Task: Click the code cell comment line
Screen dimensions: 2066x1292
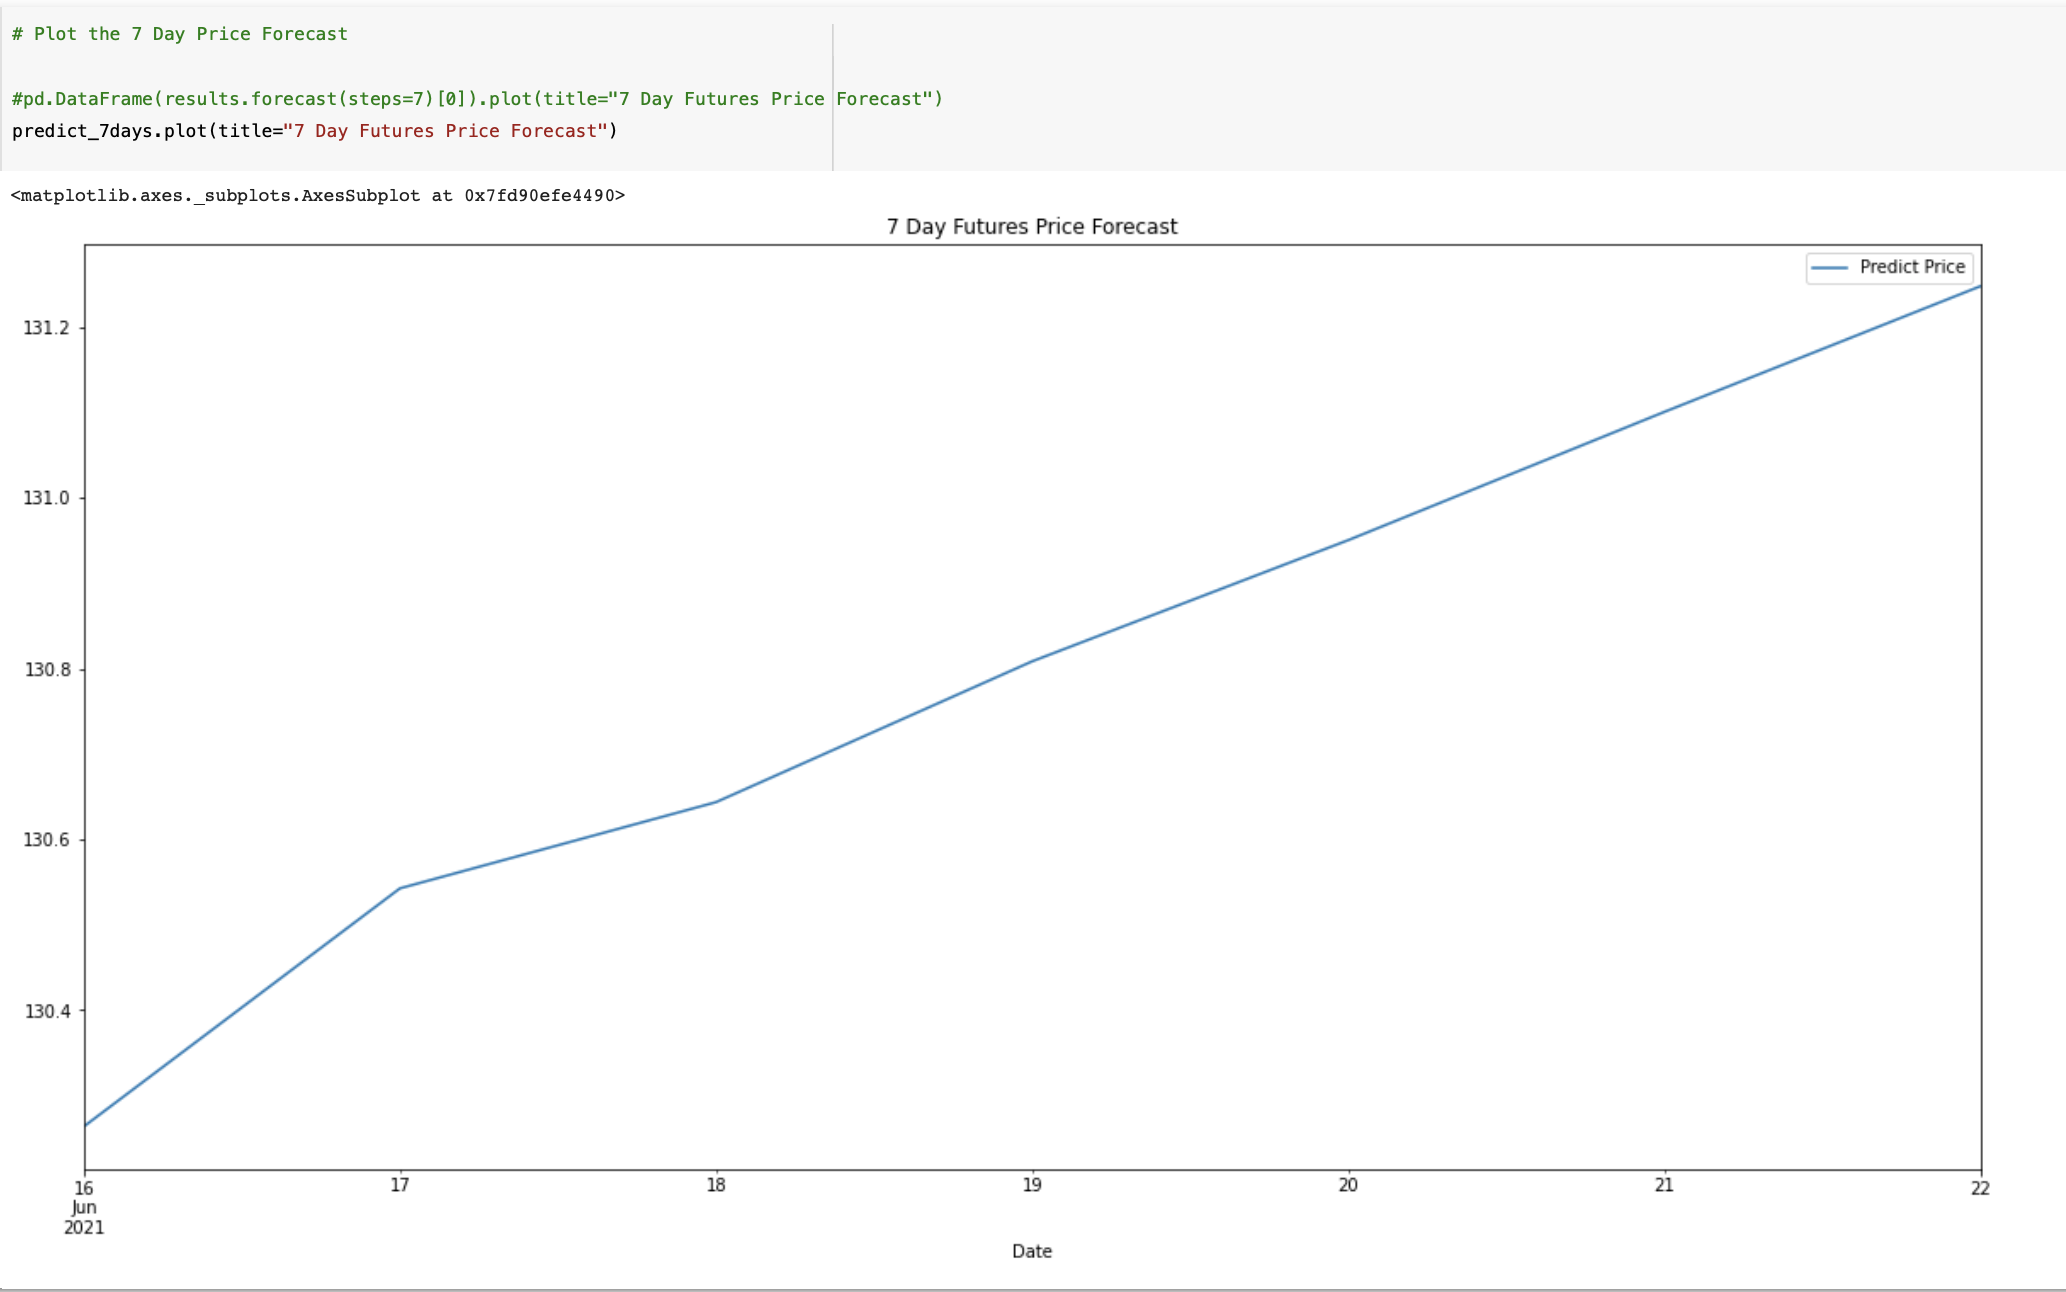Action: [178, 33]
